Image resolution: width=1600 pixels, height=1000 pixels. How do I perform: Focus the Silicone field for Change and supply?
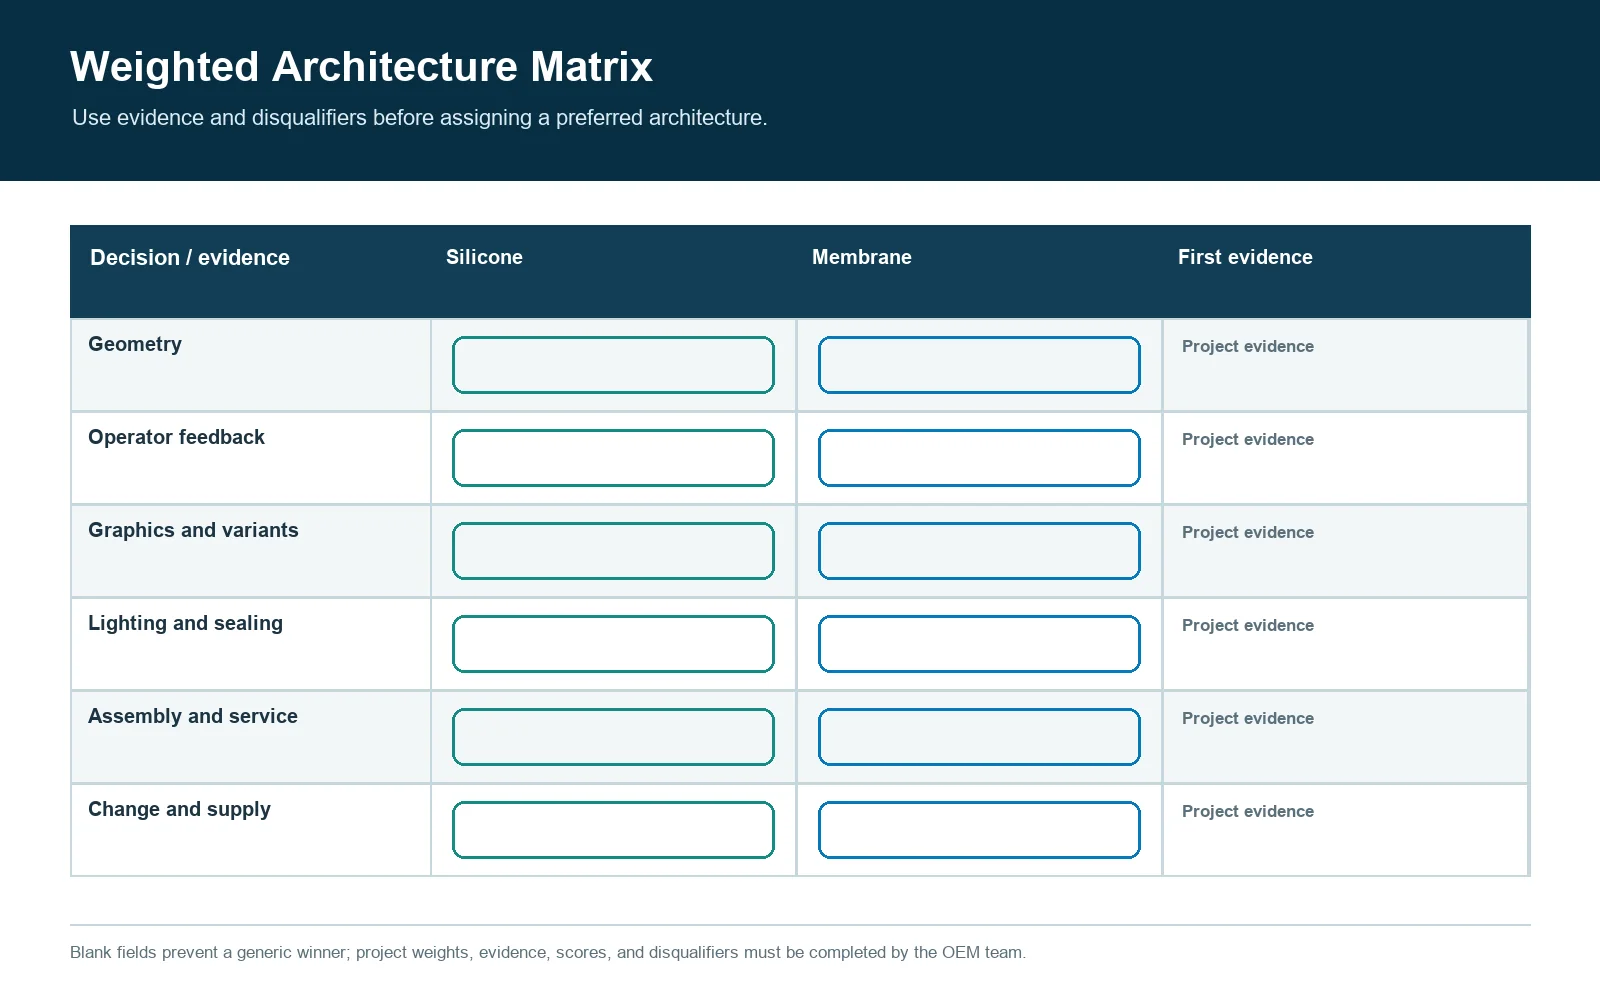coord(613,830)
